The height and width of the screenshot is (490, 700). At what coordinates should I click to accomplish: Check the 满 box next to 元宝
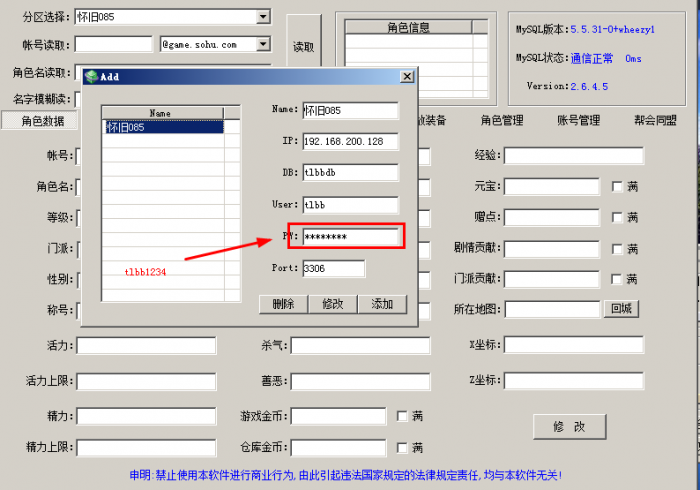tap(617, 187)
